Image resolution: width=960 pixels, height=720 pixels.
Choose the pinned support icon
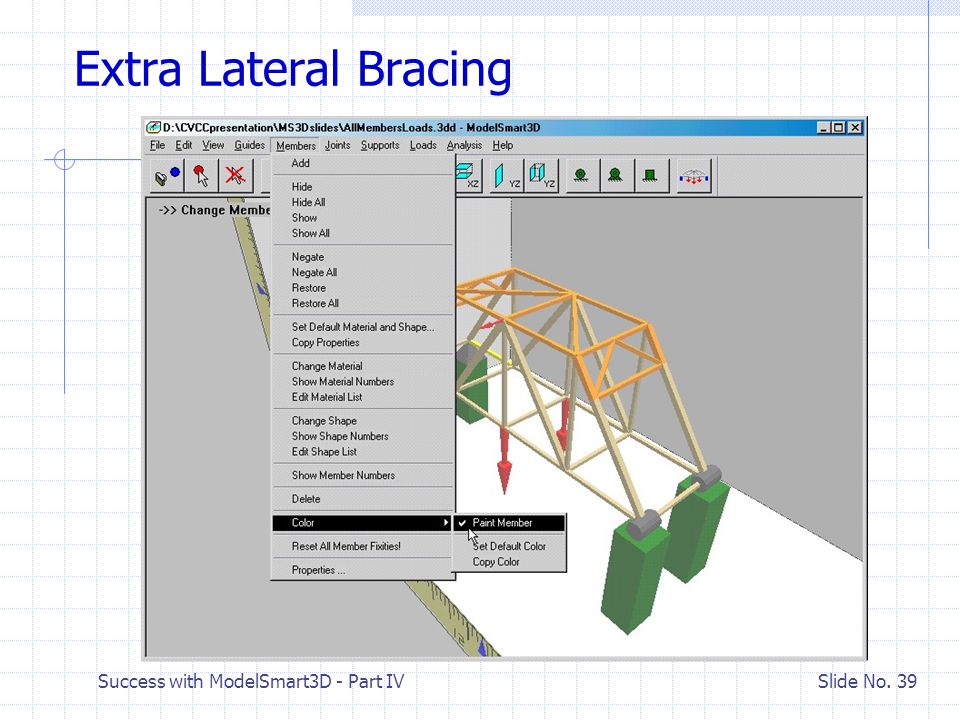tap(616, 176)
